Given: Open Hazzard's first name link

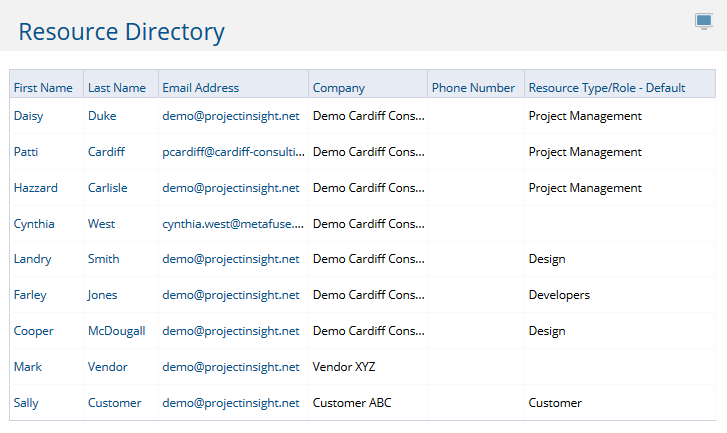Looking at the screenshot, I should tap(36, 188).
